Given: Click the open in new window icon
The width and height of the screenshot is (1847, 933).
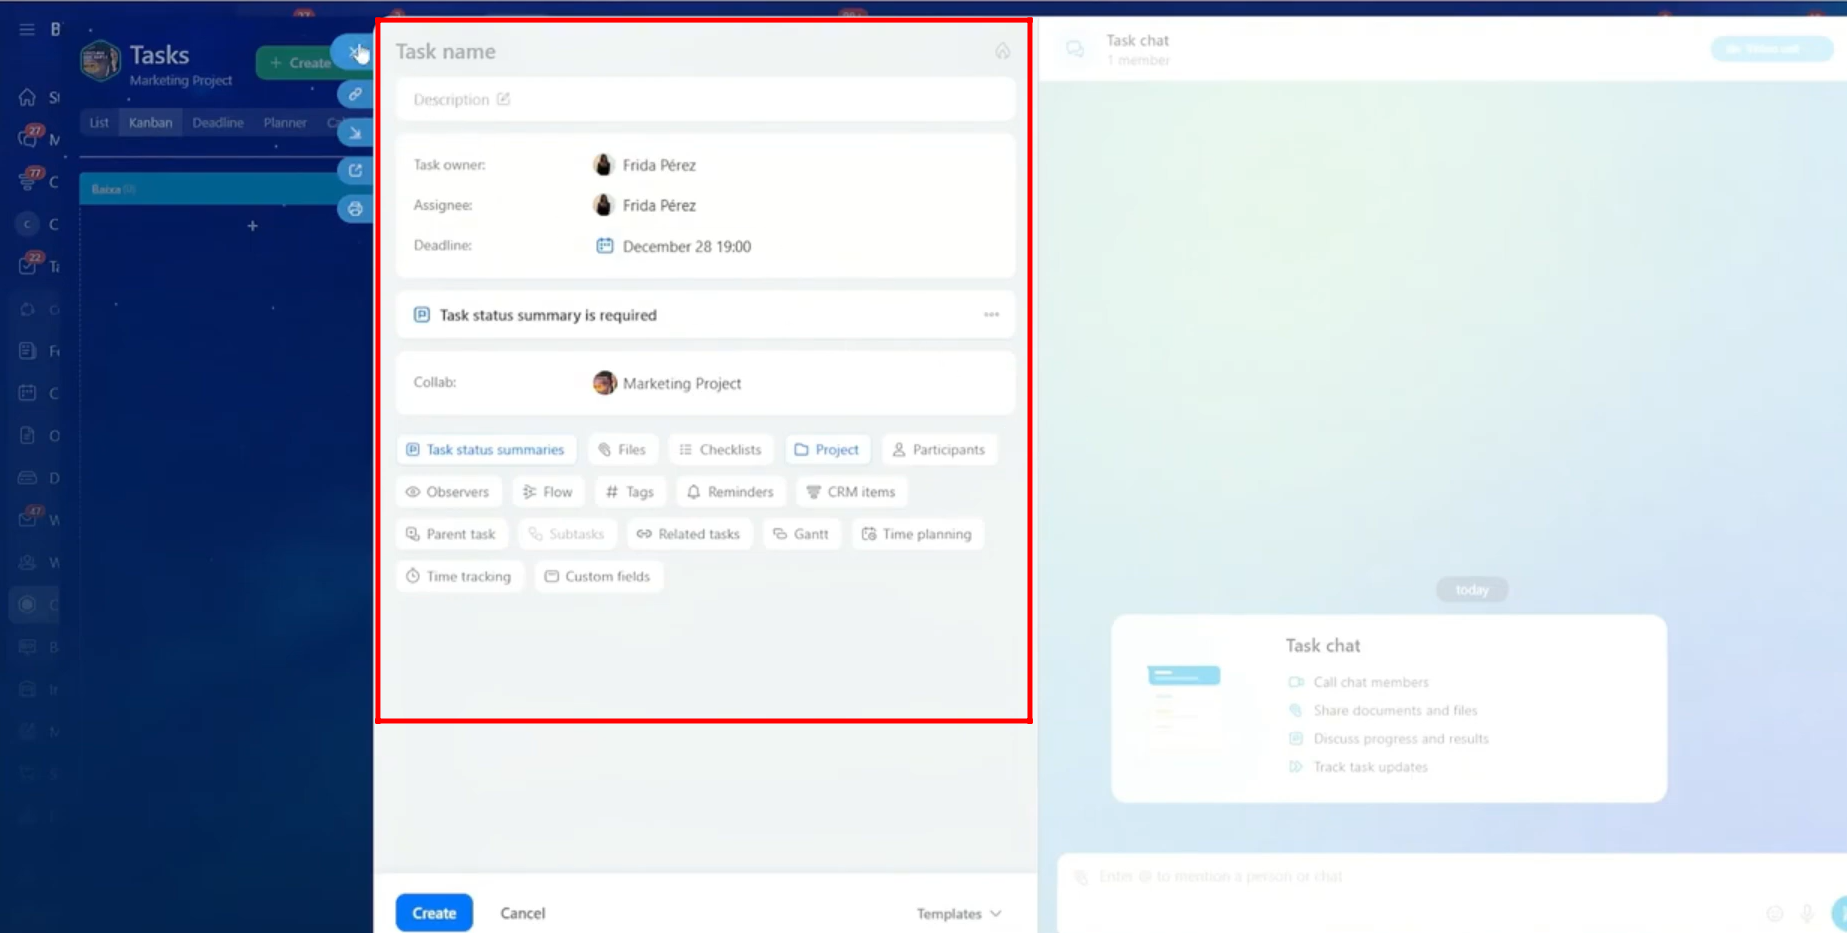Looking at the screenshot, I should 355,171.
